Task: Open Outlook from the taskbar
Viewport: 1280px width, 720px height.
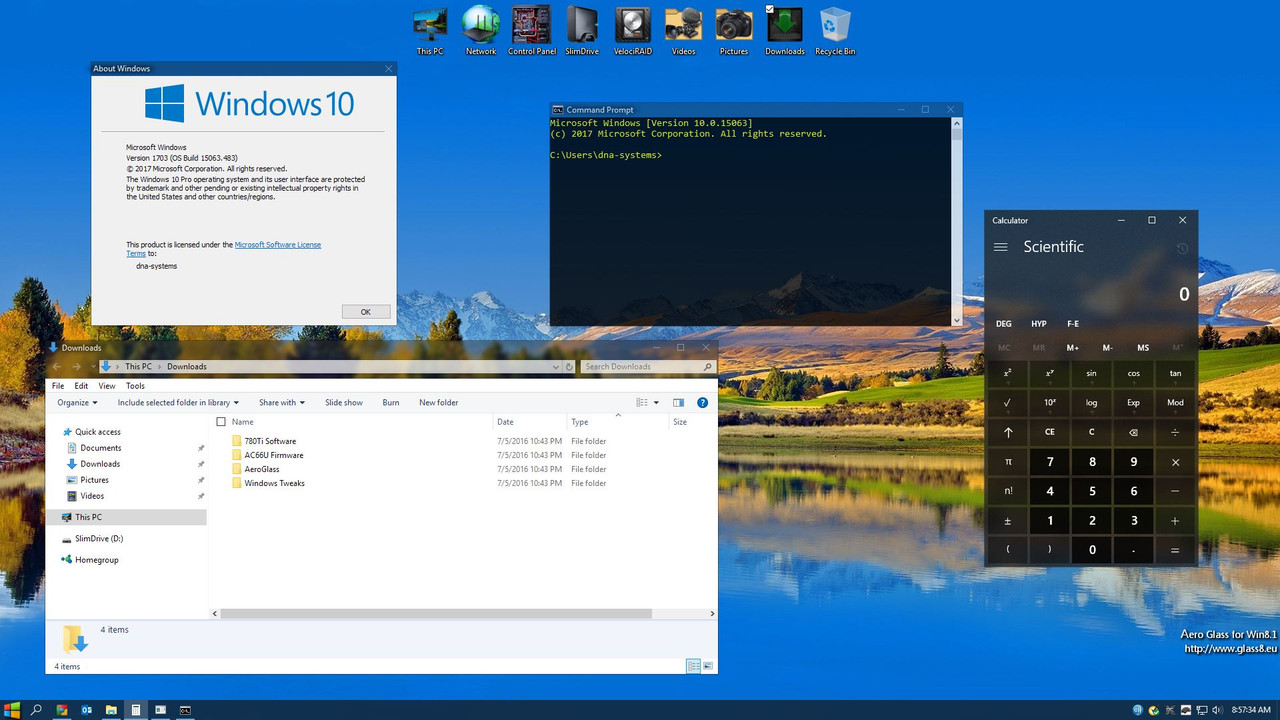Action: [x=87, y=710]
